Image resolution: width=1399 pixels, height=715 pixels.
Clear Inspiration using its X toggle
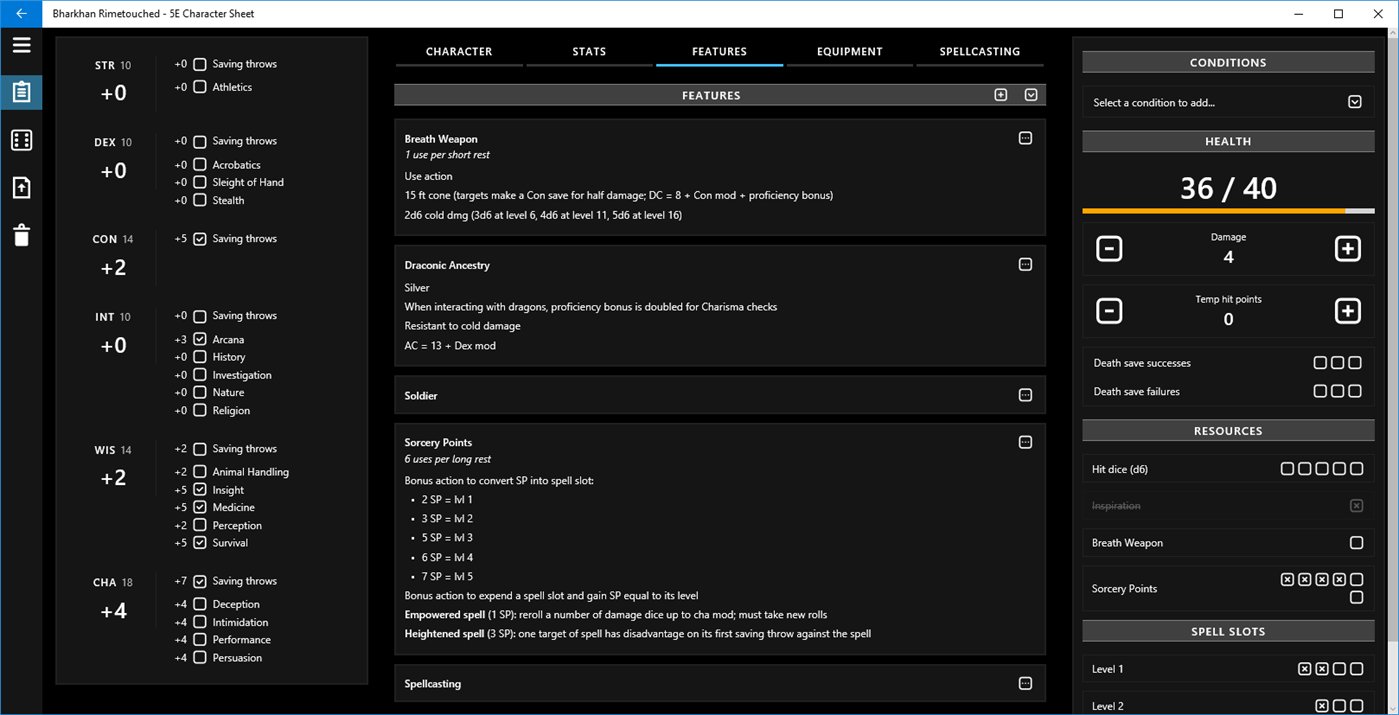1357,505
